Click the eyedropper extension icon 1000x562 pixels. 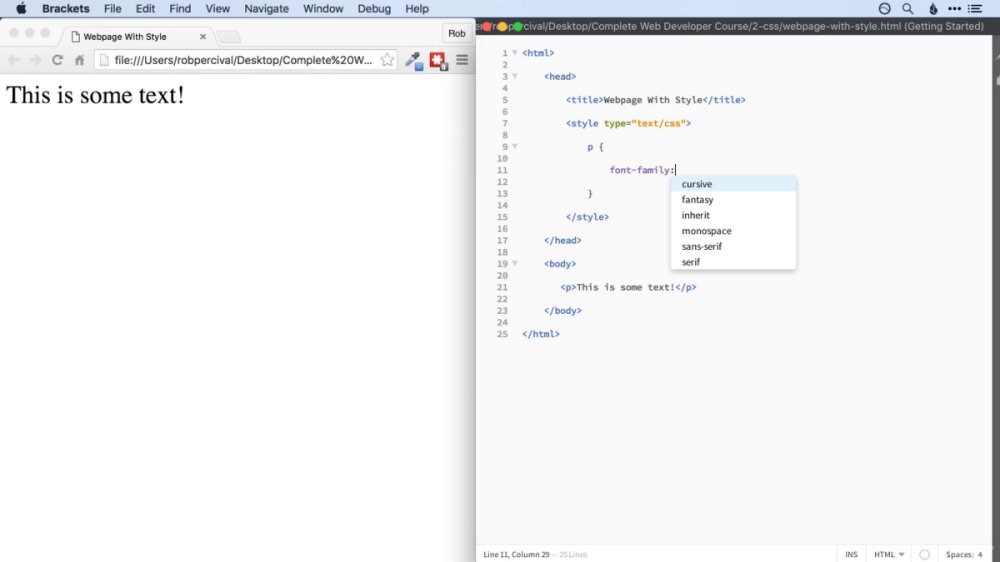pyautogui.click(x=414, y=61)
